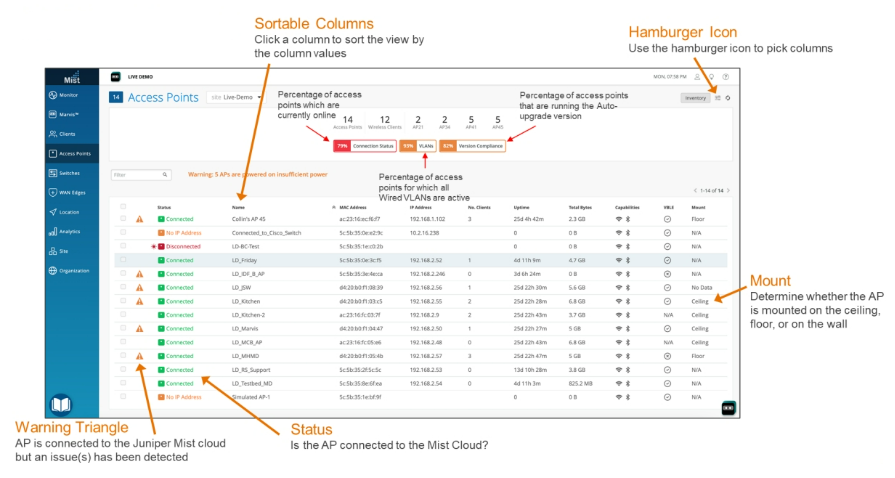This screenshot has width=895, height=478.
Task: Click the search magnifier in the Filter box
Action: 164,175
